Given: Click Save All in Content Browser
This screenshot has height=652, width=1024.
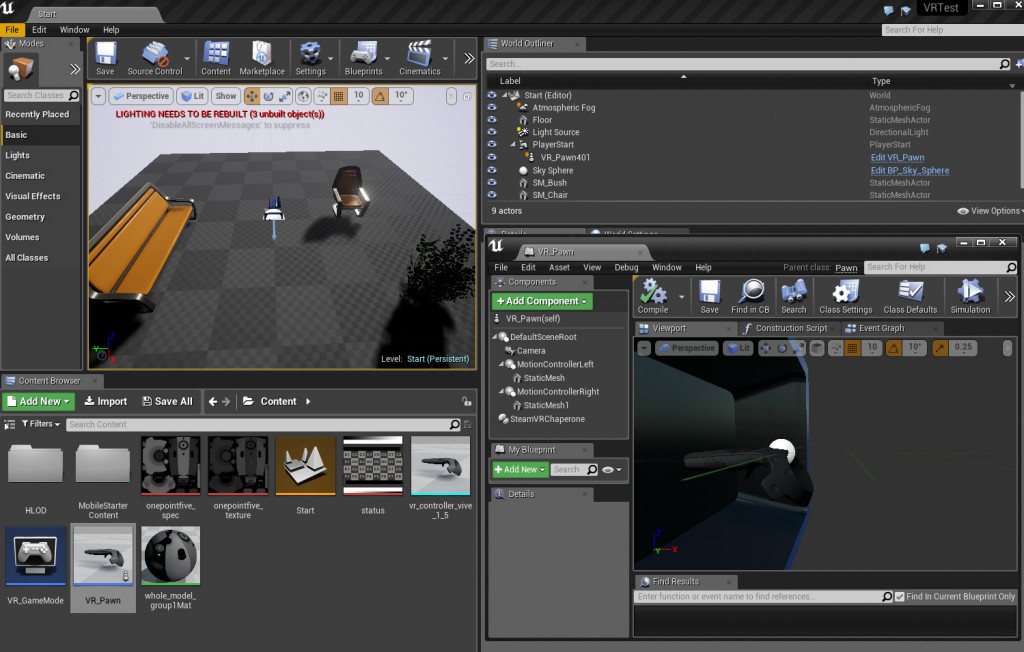Looking at the screenshot, I should click(x=168, y=402).
